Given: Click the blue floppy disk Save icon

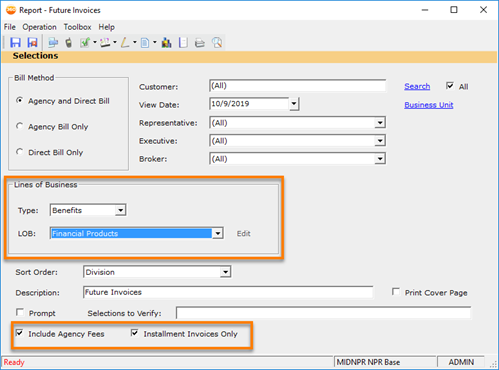Looking at the screenshot, I should point(15,43).
